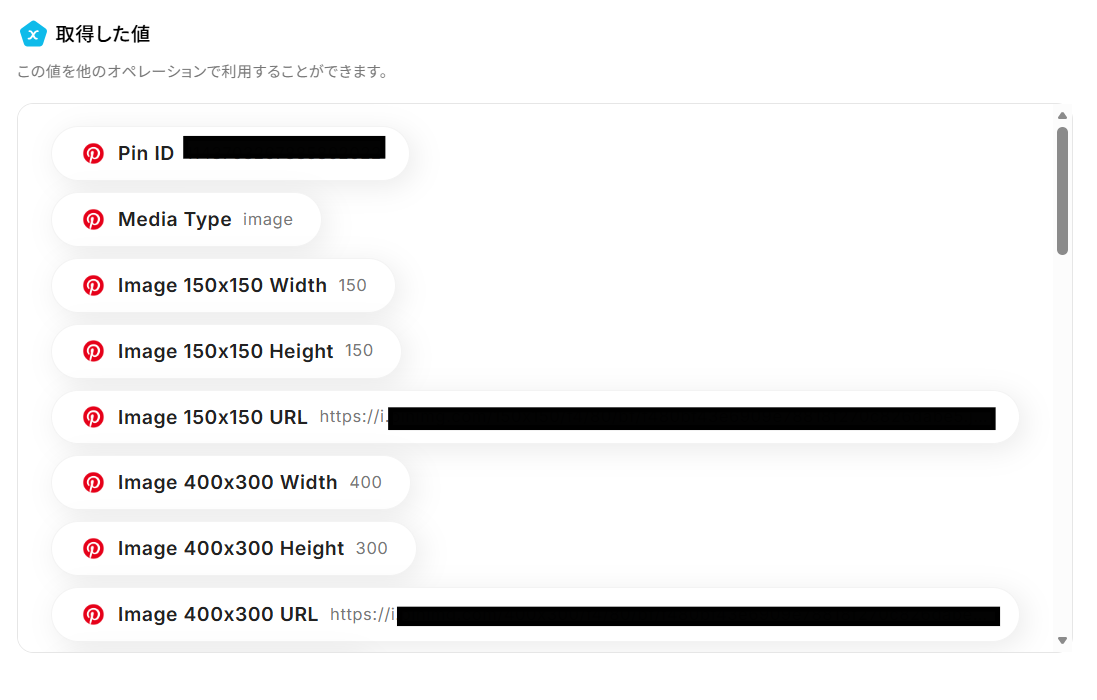Click the blue pentagon icon beside 取得した値
The height and width of the screenshot is (700, 1097).
(x=33, y=34)
